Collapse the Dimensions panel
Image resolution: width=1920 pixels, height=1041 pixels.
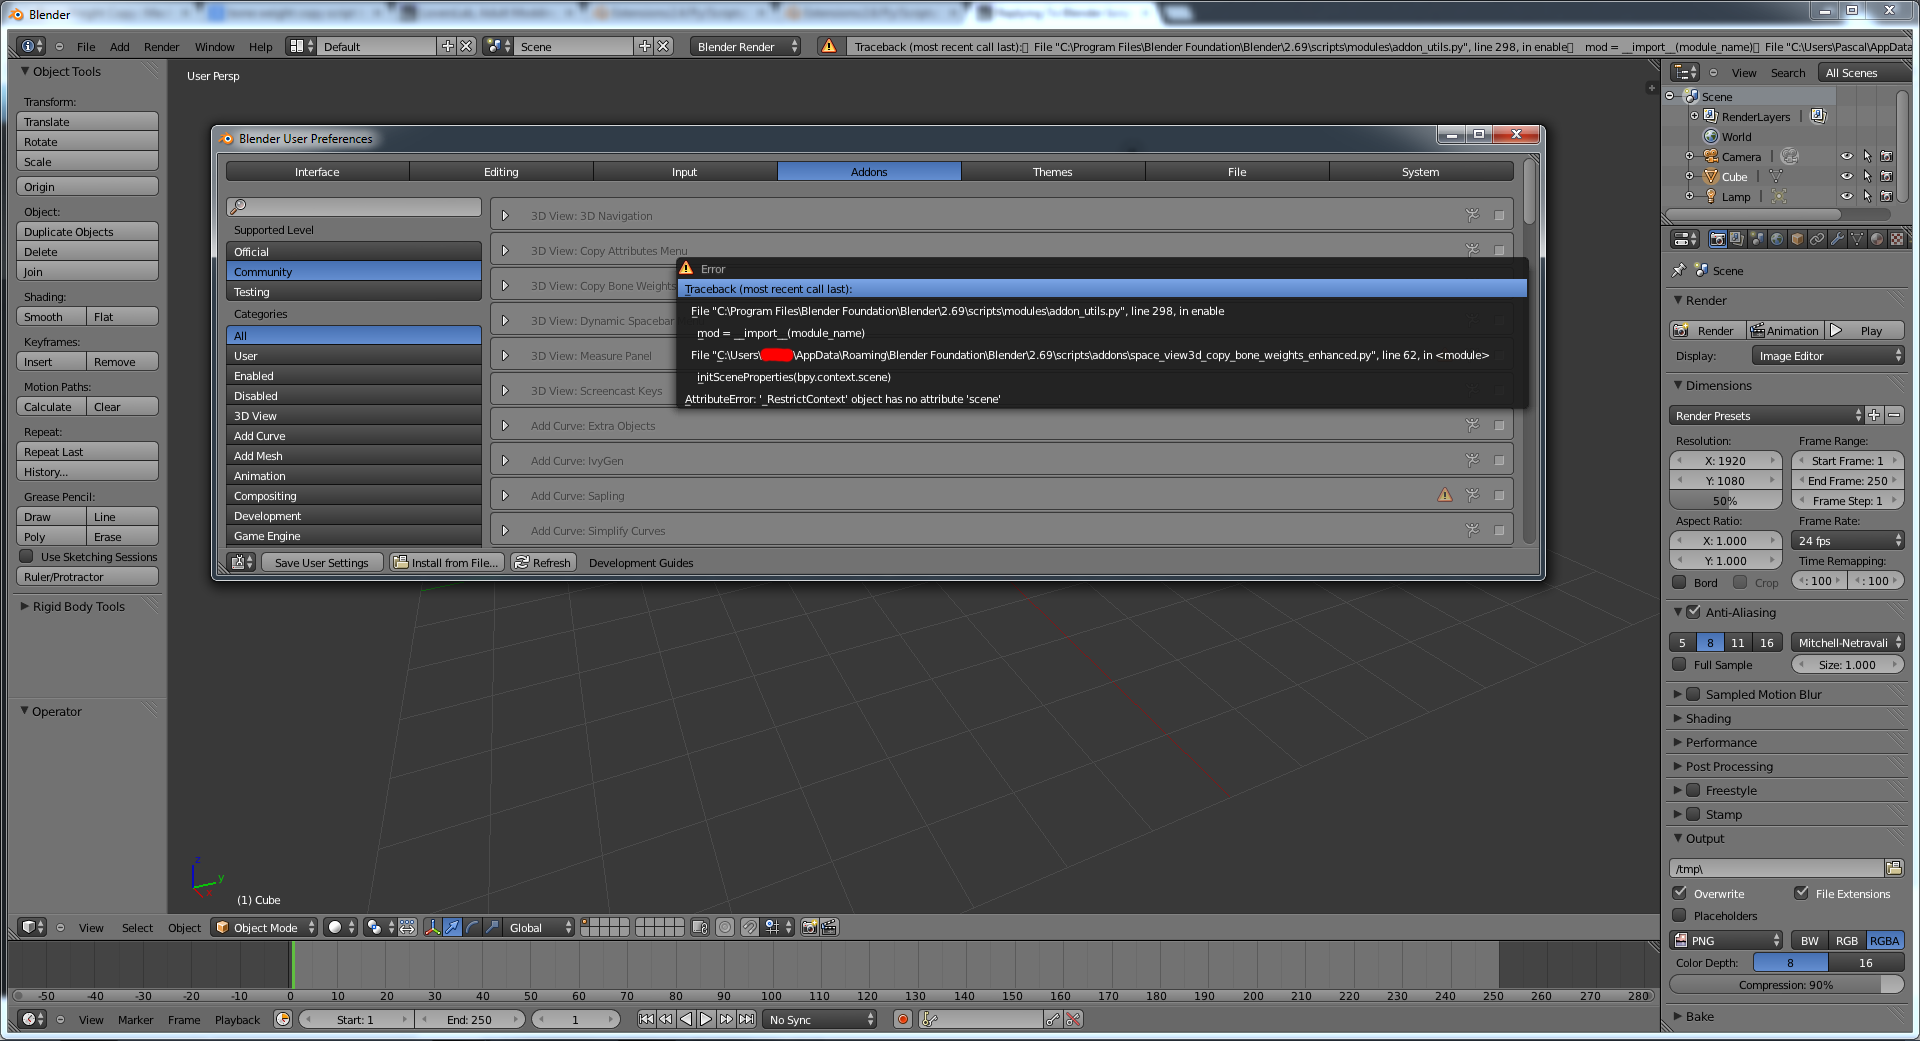1678,385
